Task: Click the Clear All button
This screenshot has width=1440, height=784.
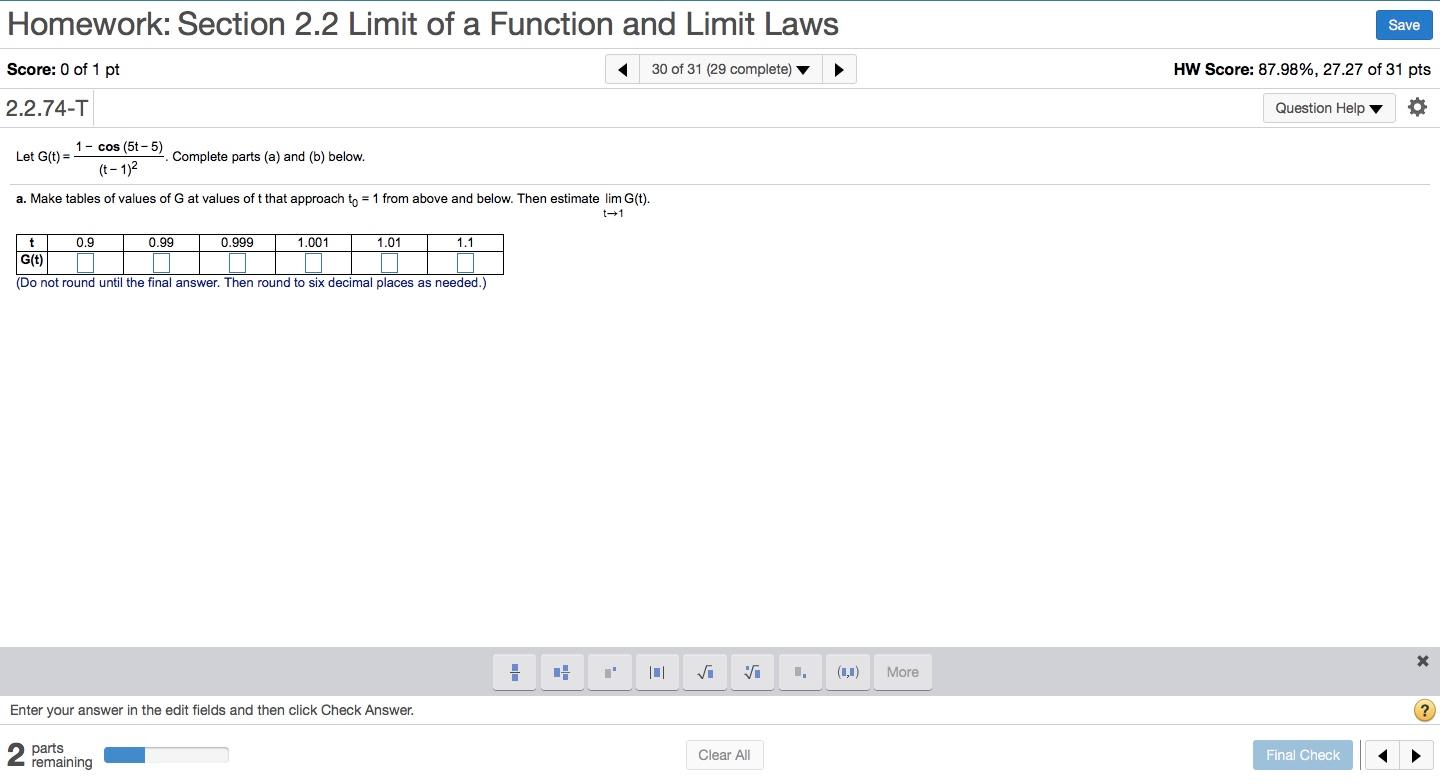Action: (724, 755)
